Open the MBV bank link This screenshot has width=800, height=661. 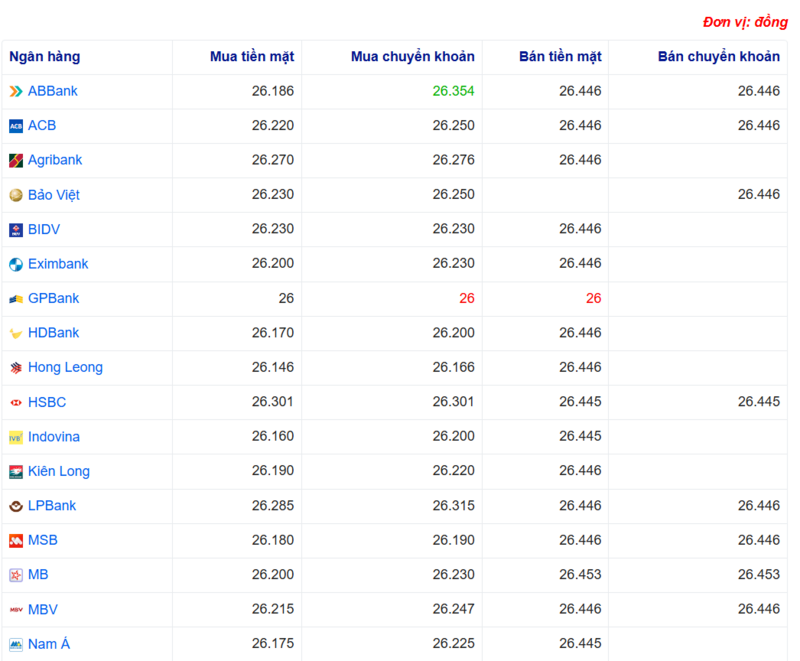[x=43, y=609]
